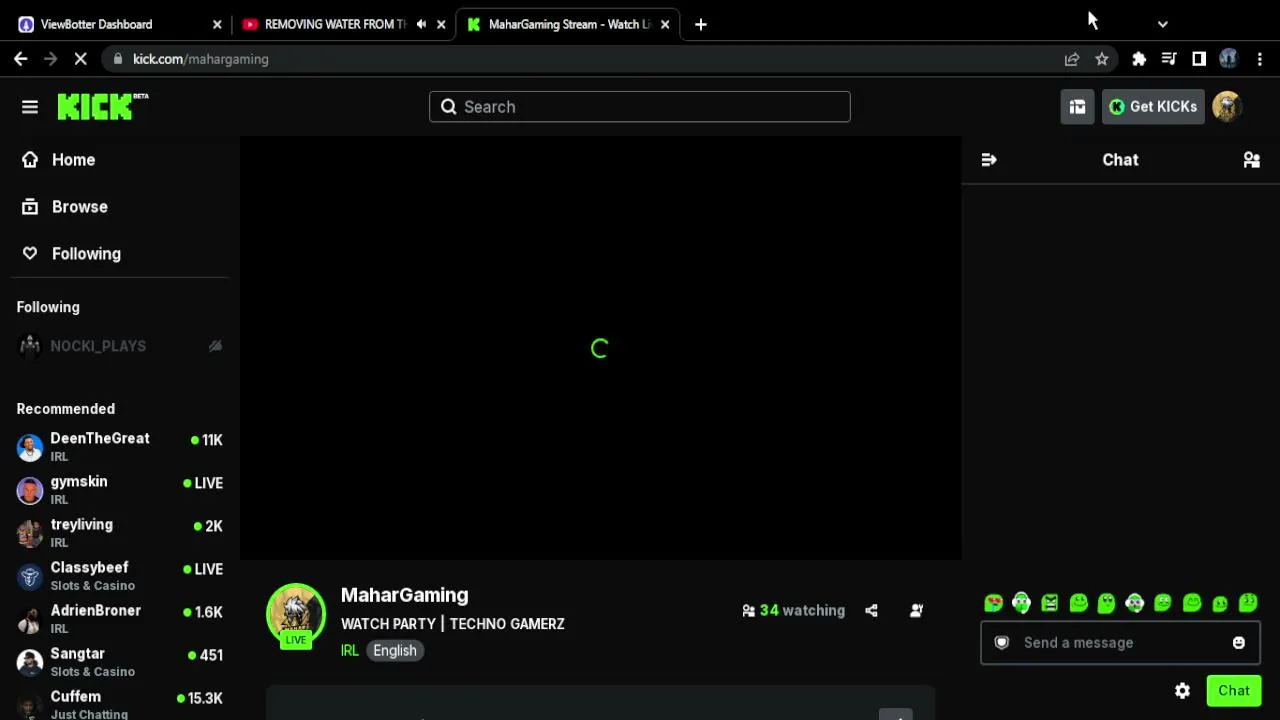Bookmark this page with the star

pyautogui.click(x=1102, y=59)
